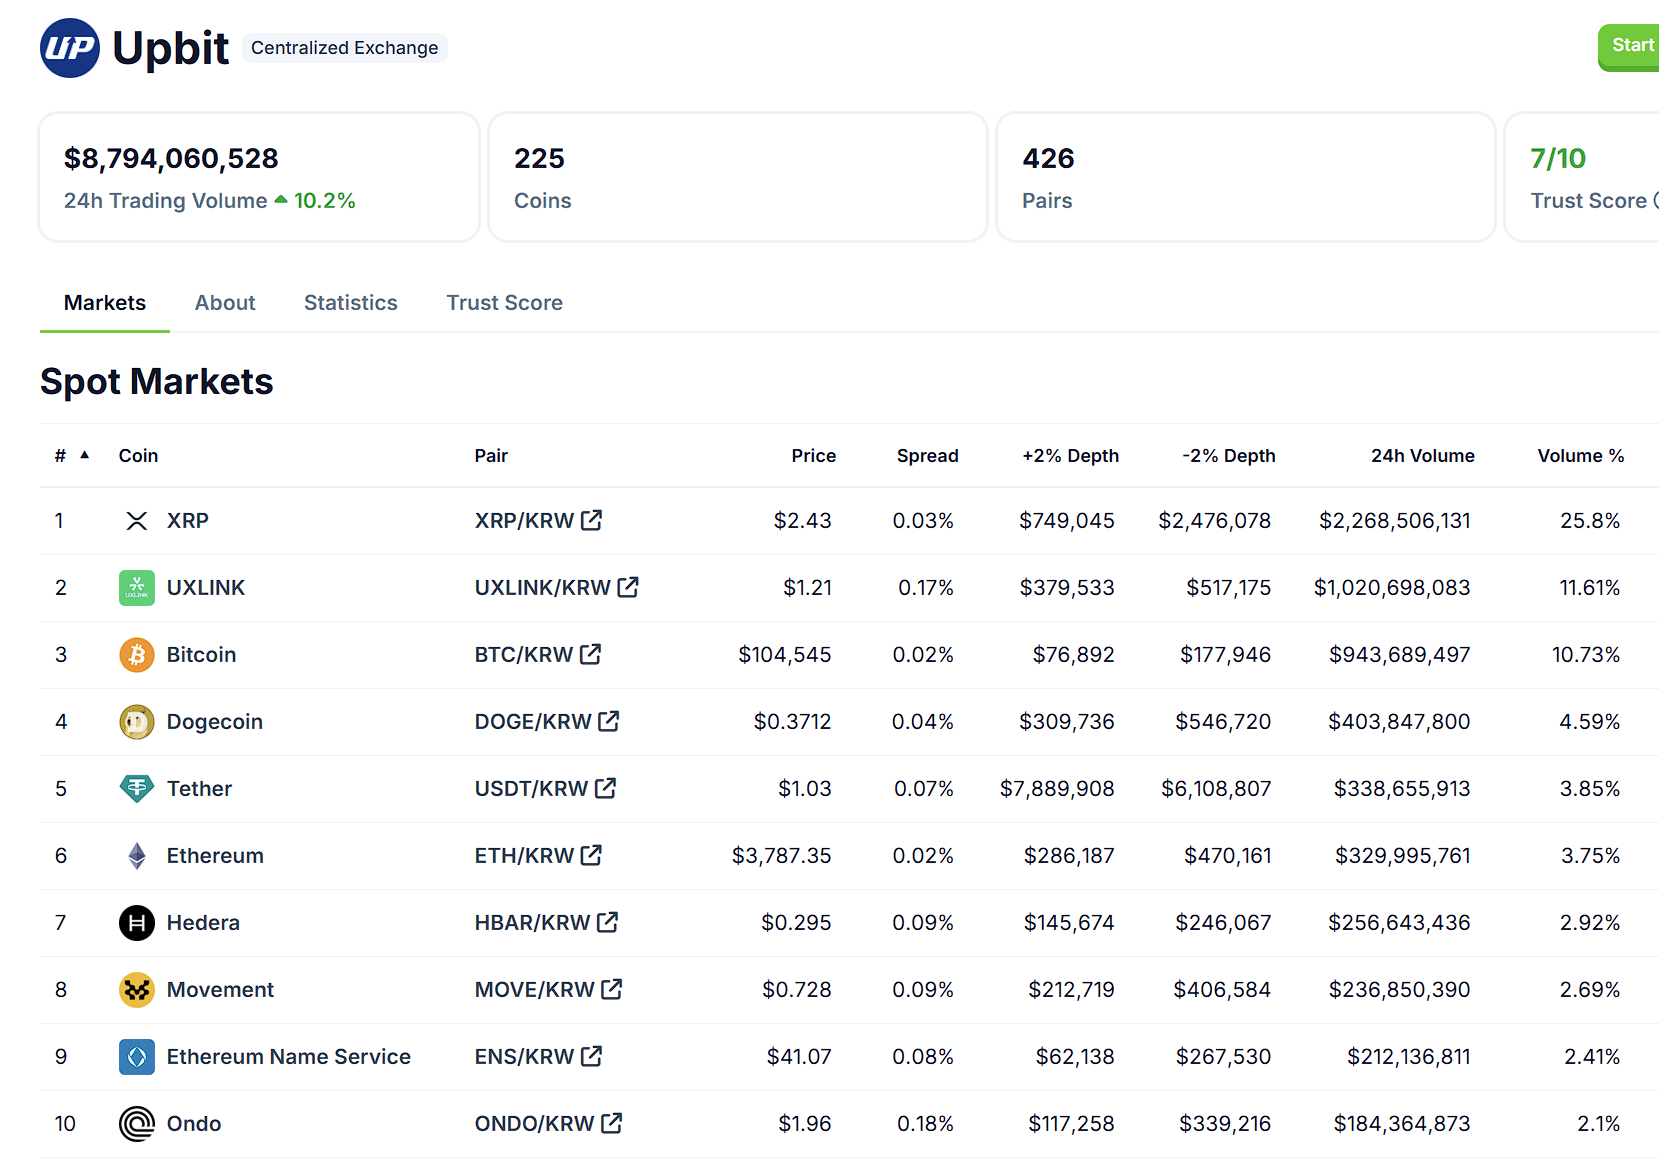
Task: Click the Upbit logo icon
Action: point(70,48)
